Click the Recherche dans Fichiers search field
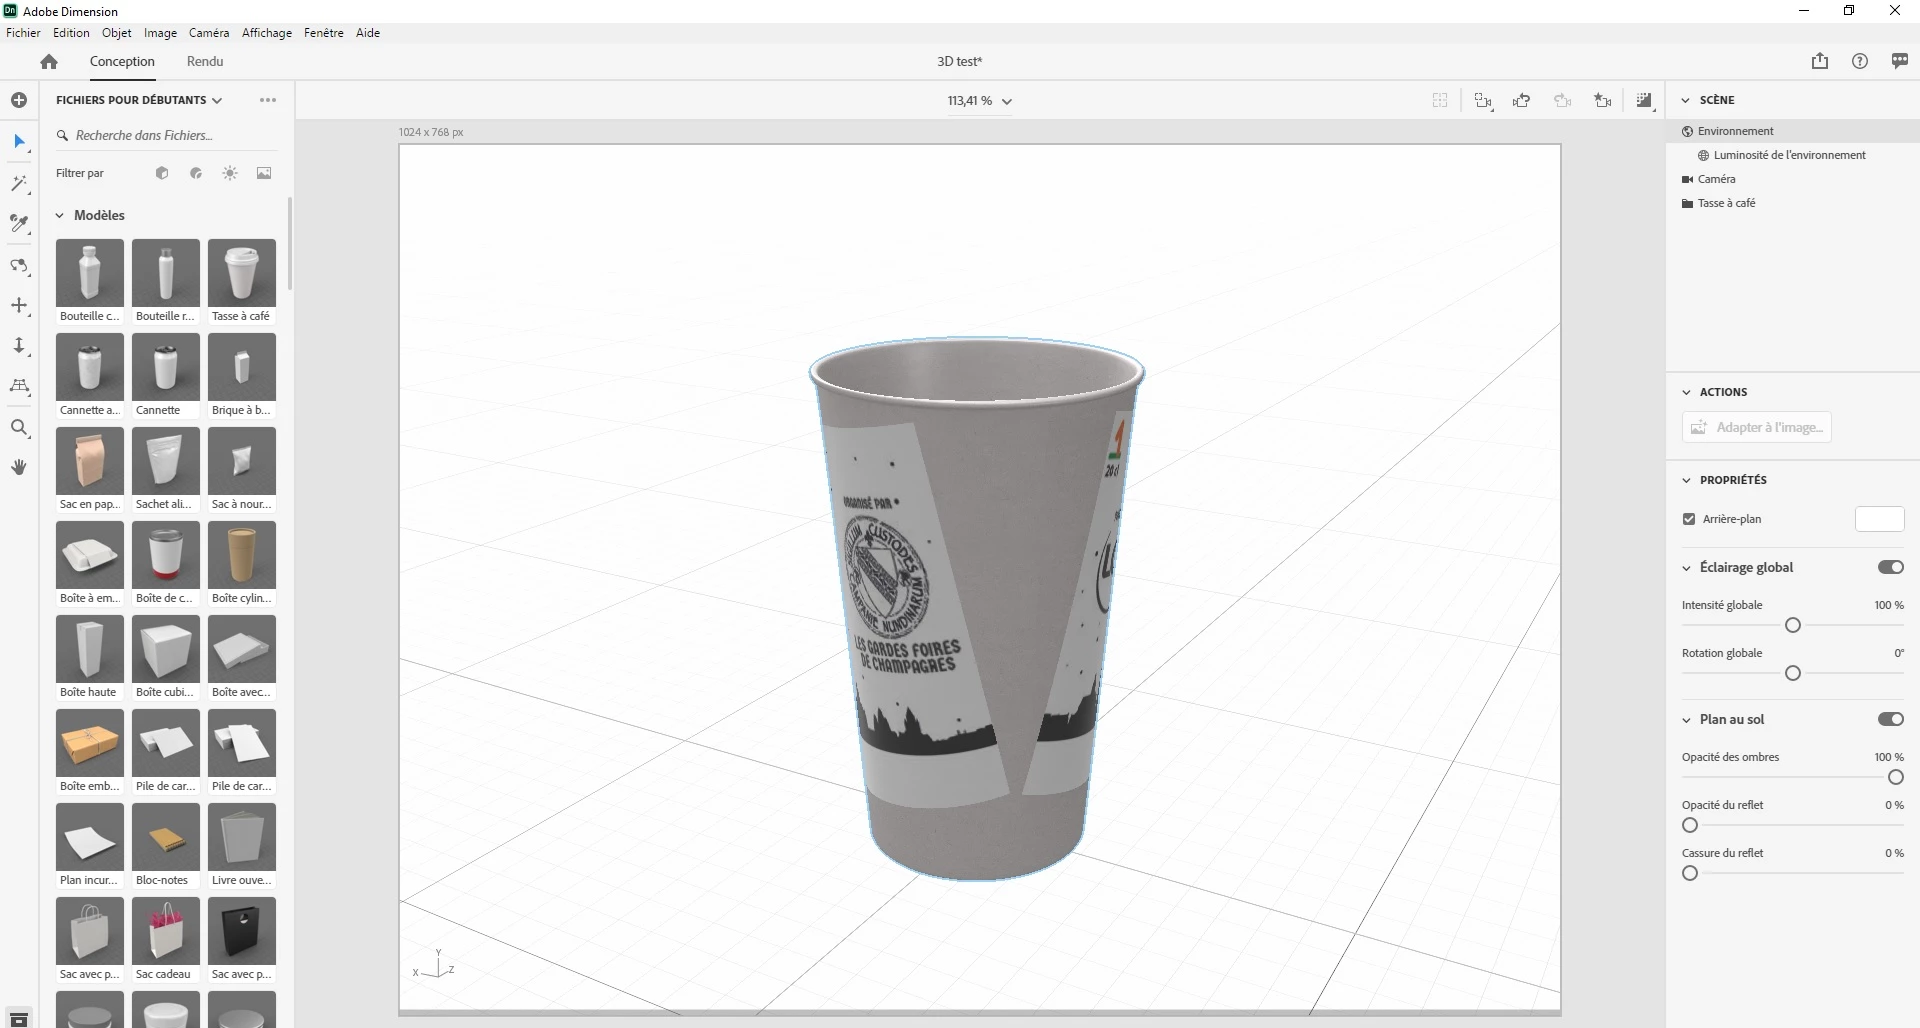 point(166,135)
